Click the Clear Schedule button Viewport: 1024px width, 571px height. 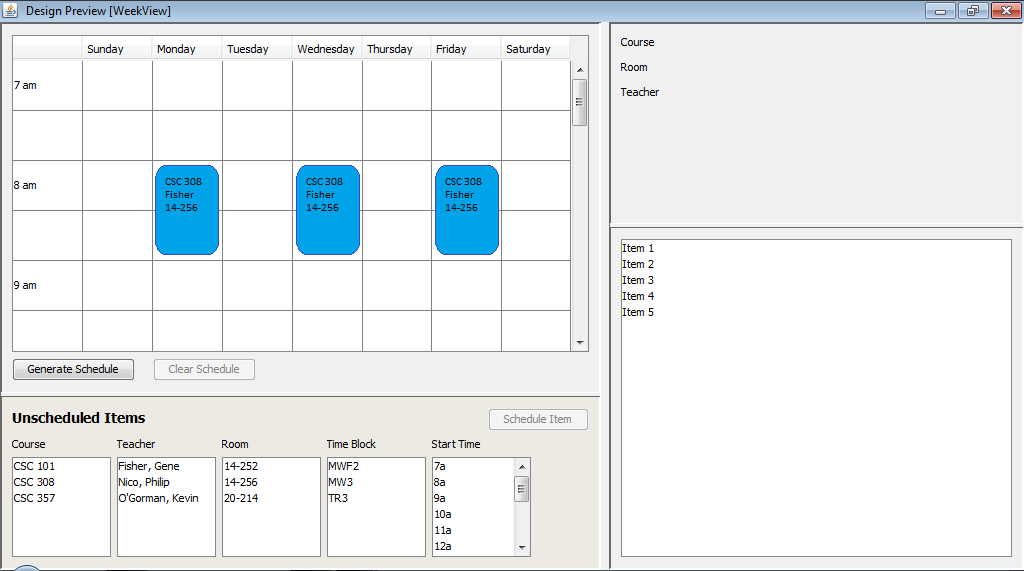point(204,369)
